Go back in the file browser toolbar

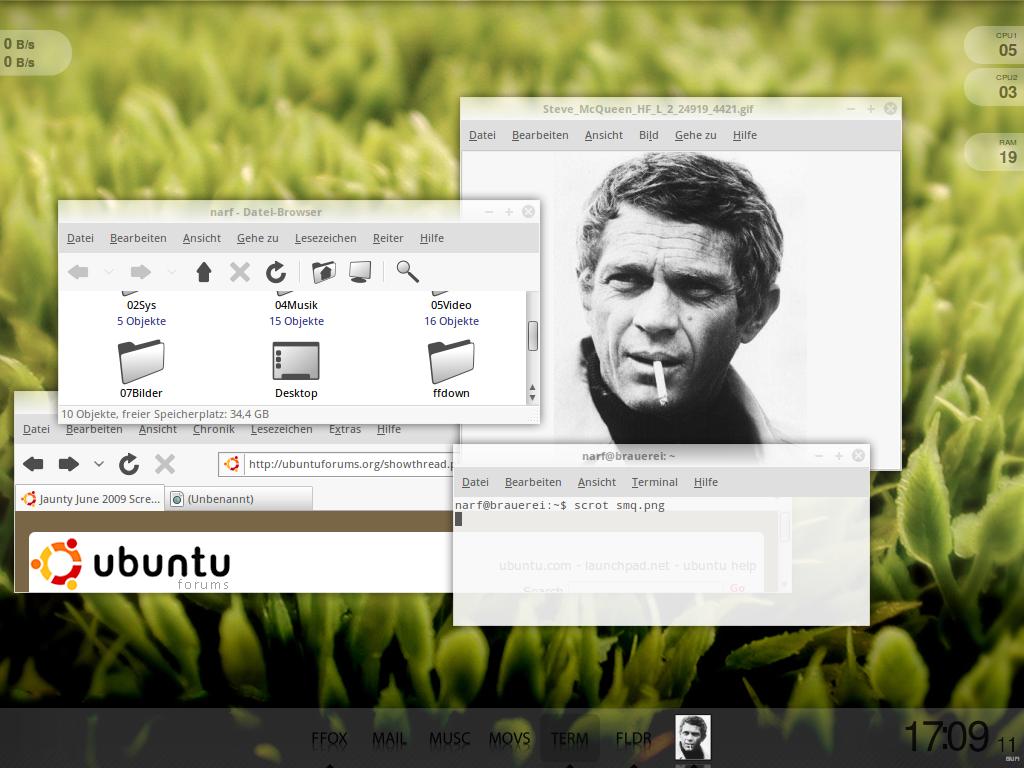(78, 272)
